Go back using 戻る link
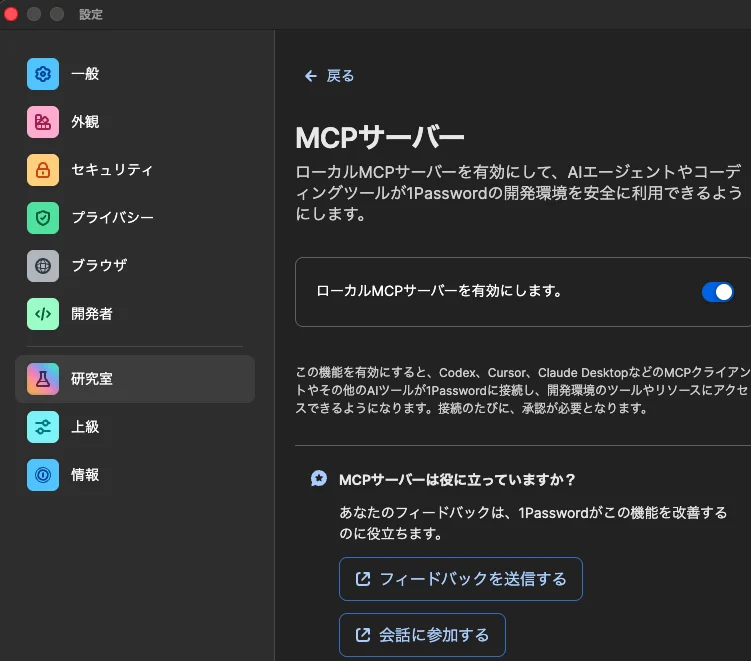Image resolution: width=751 pixels, height=661 pixels. tap(330, 76)
